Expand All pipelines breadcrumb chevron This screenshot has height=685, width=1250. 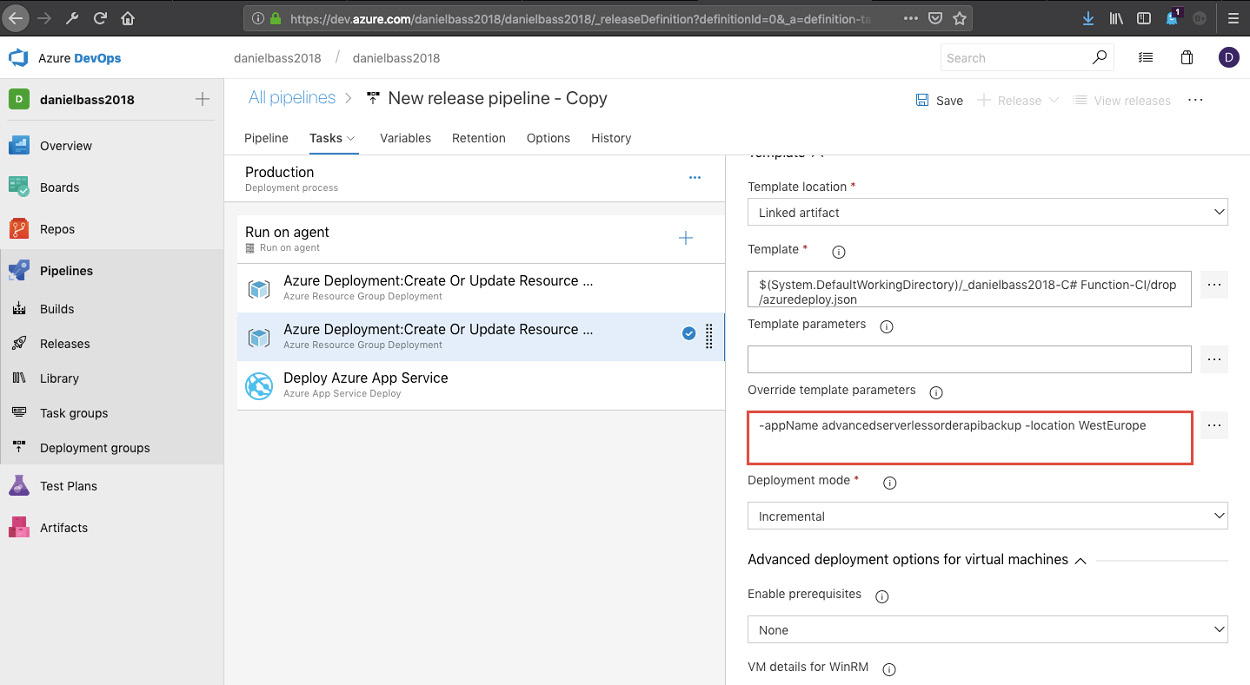[x=348, y=99]
